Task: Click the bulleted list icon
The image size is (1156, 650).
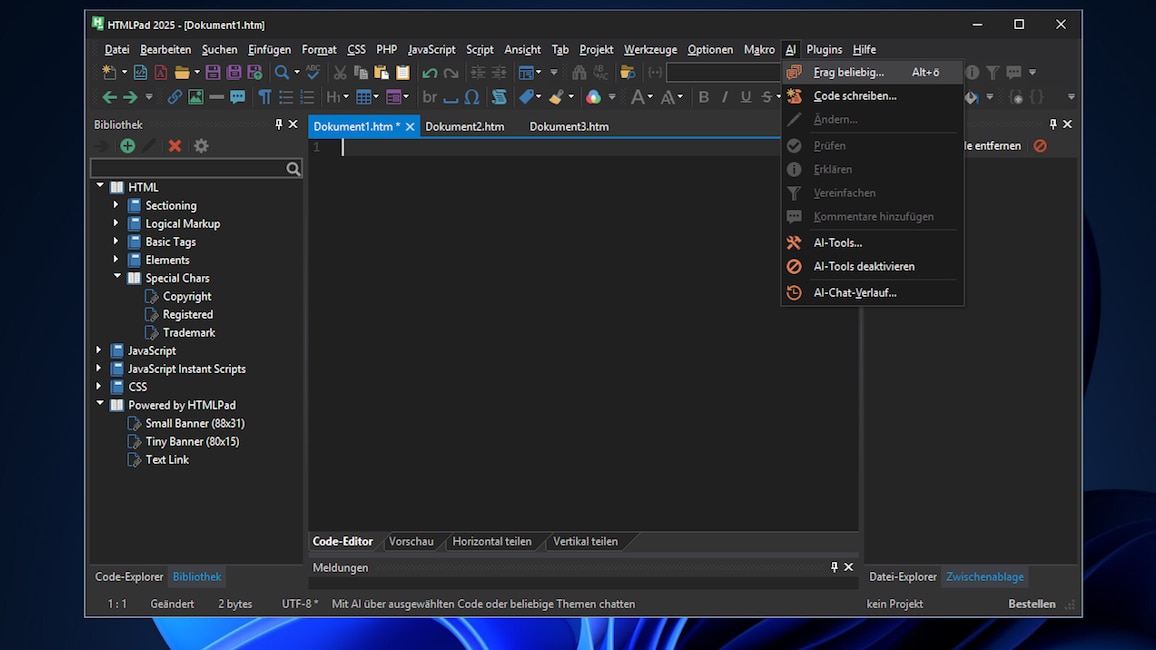Action: coord(286,97)
